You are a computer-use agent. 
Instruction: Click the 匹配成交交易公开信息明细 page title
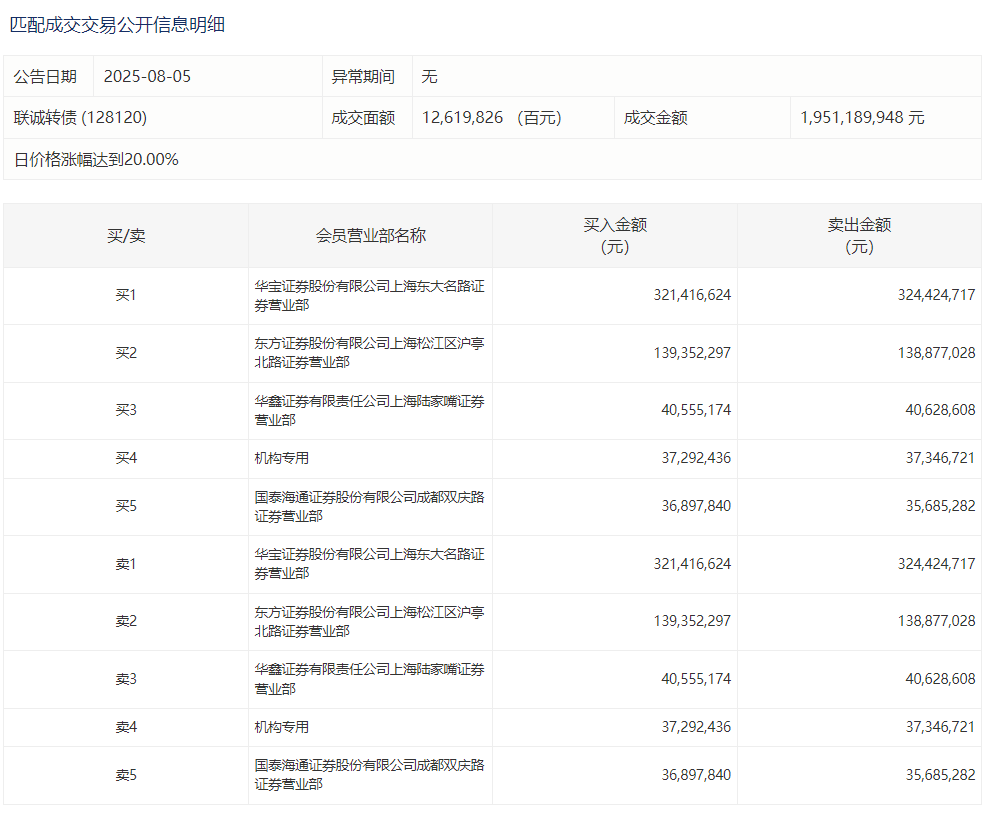[117, 25]
